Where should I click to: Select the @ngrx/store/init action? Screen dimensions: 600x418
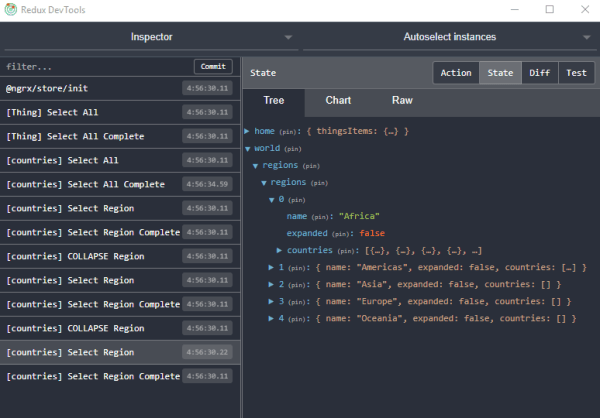tap(90, 88)
